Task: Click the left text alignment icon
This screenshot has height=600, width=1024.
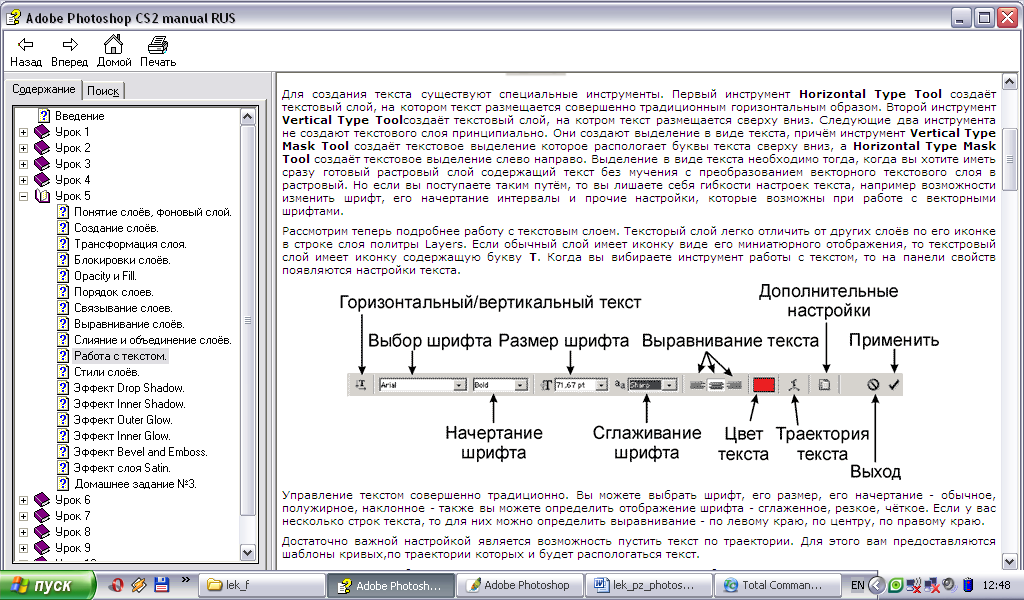Action: click(697, 385)
